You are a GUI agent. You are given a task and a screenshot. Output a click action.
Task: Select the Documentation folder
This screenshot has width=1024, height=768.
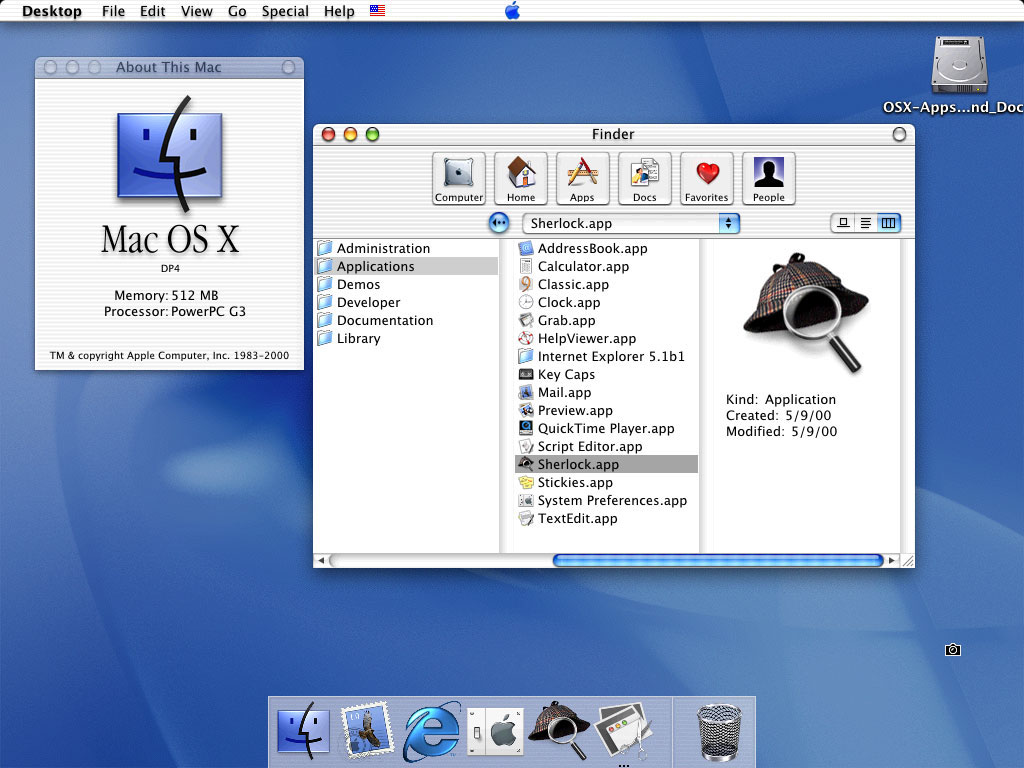[406, 321]
